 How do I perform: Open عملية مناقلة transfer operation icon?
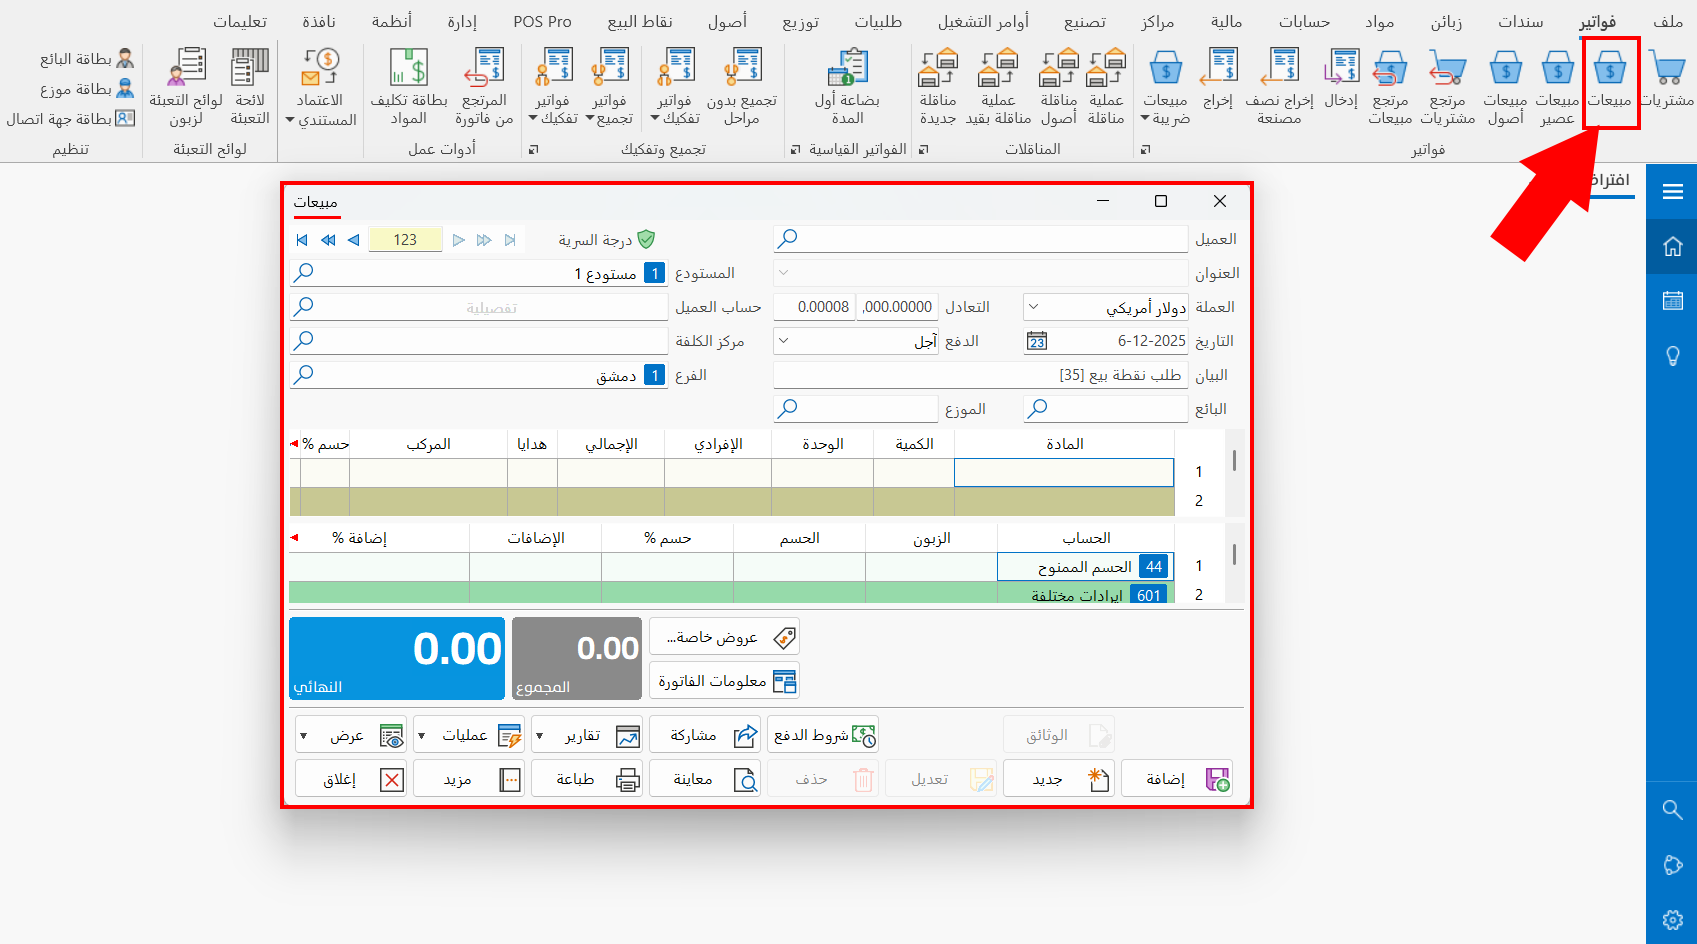(x=1106, y=88)
